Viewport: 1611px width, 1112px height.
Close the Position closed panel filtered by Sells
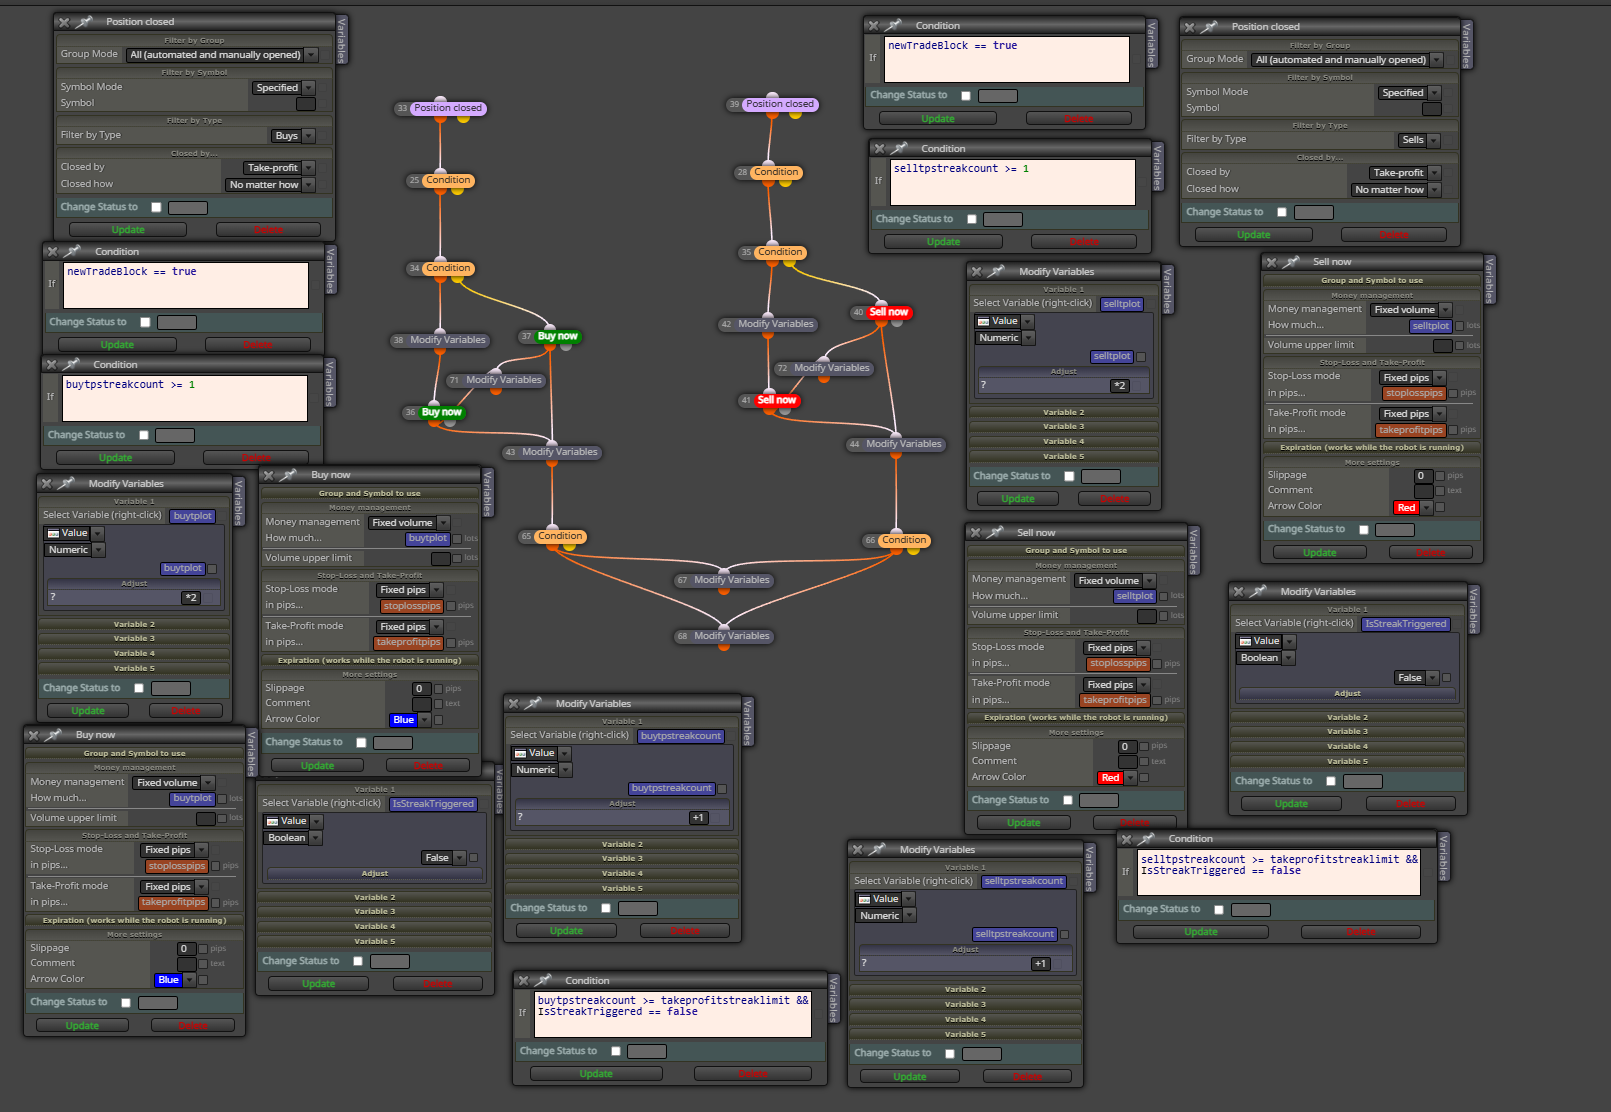(1189, 27)
